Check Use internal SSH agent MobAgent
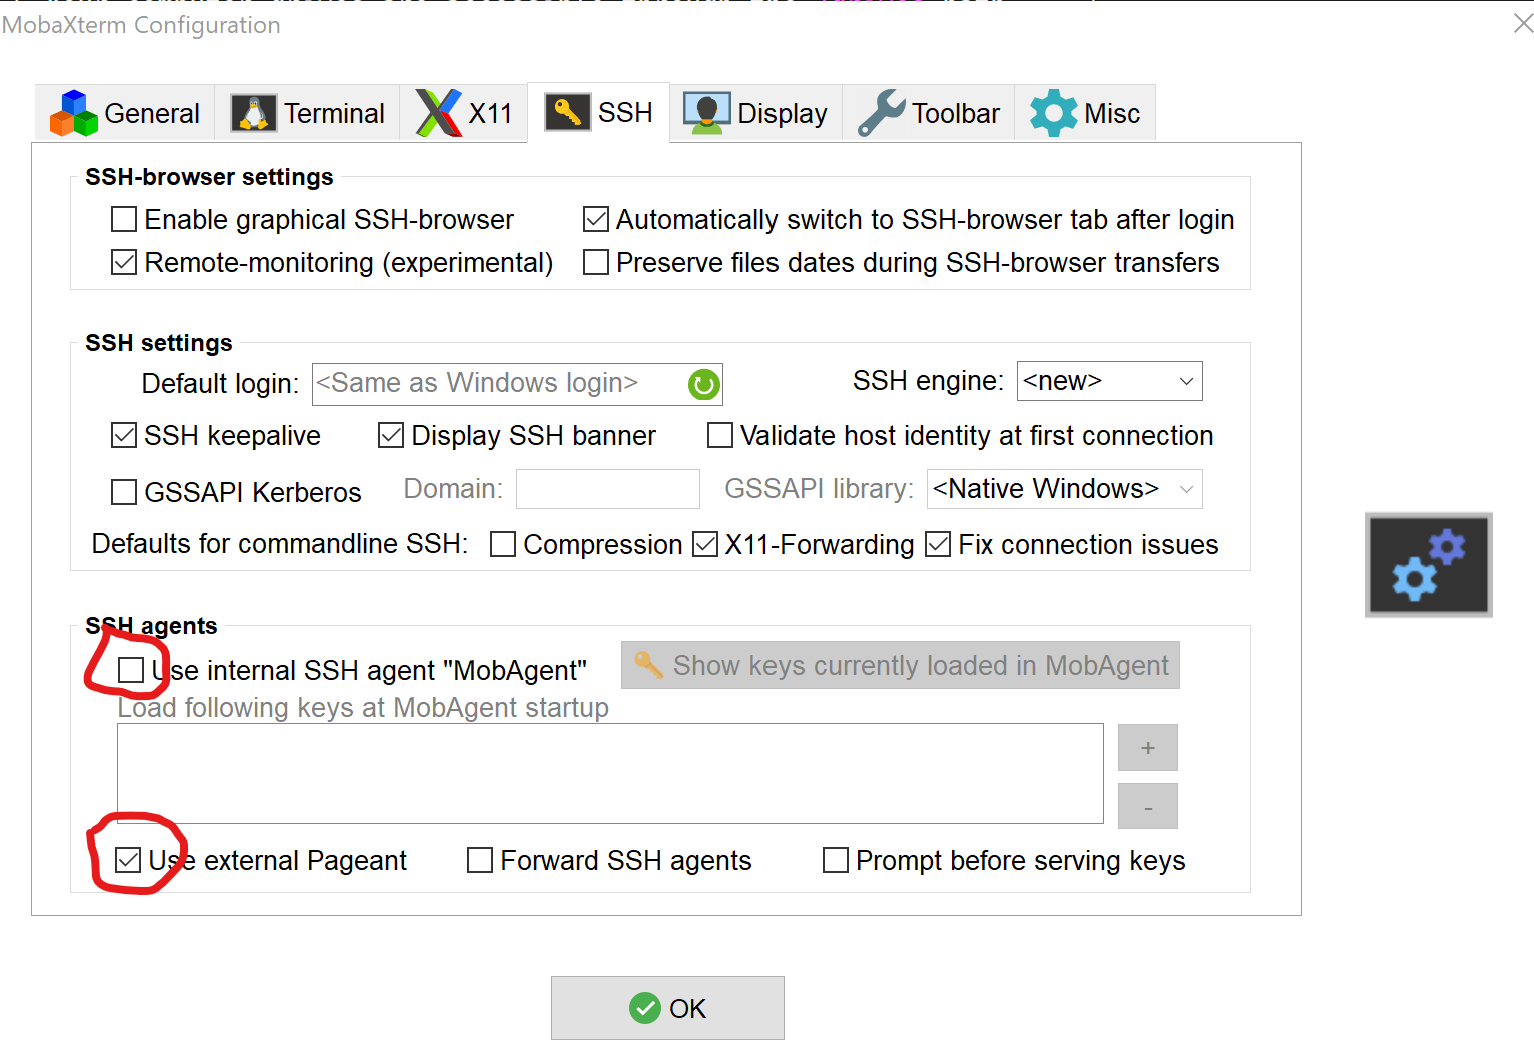Viewport: 1534px width, 1060px height. pyautogui.click(x=131, y=670)
